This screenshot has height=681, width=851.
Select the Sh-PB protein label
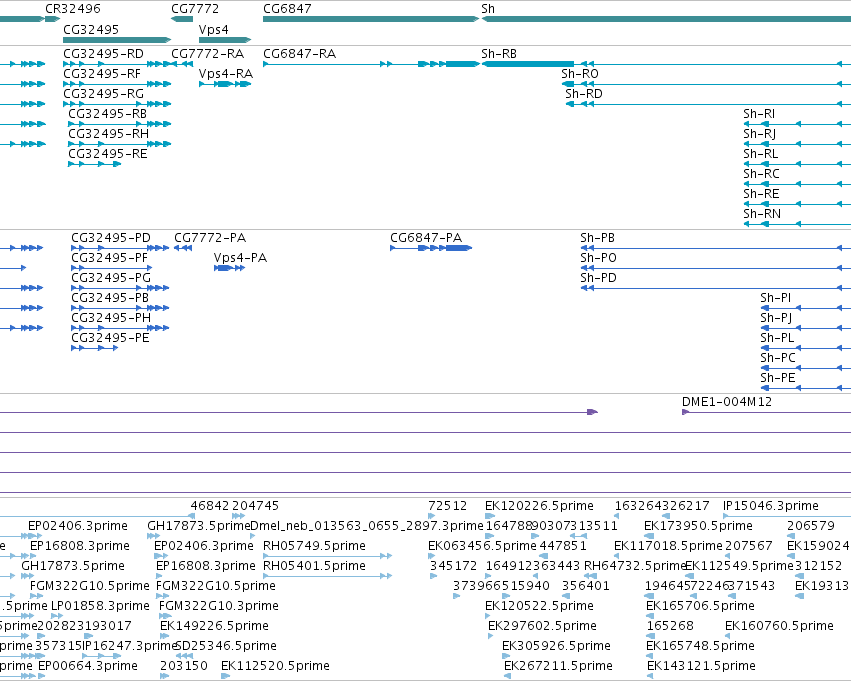pyautogui.click(x=597, y=238)
